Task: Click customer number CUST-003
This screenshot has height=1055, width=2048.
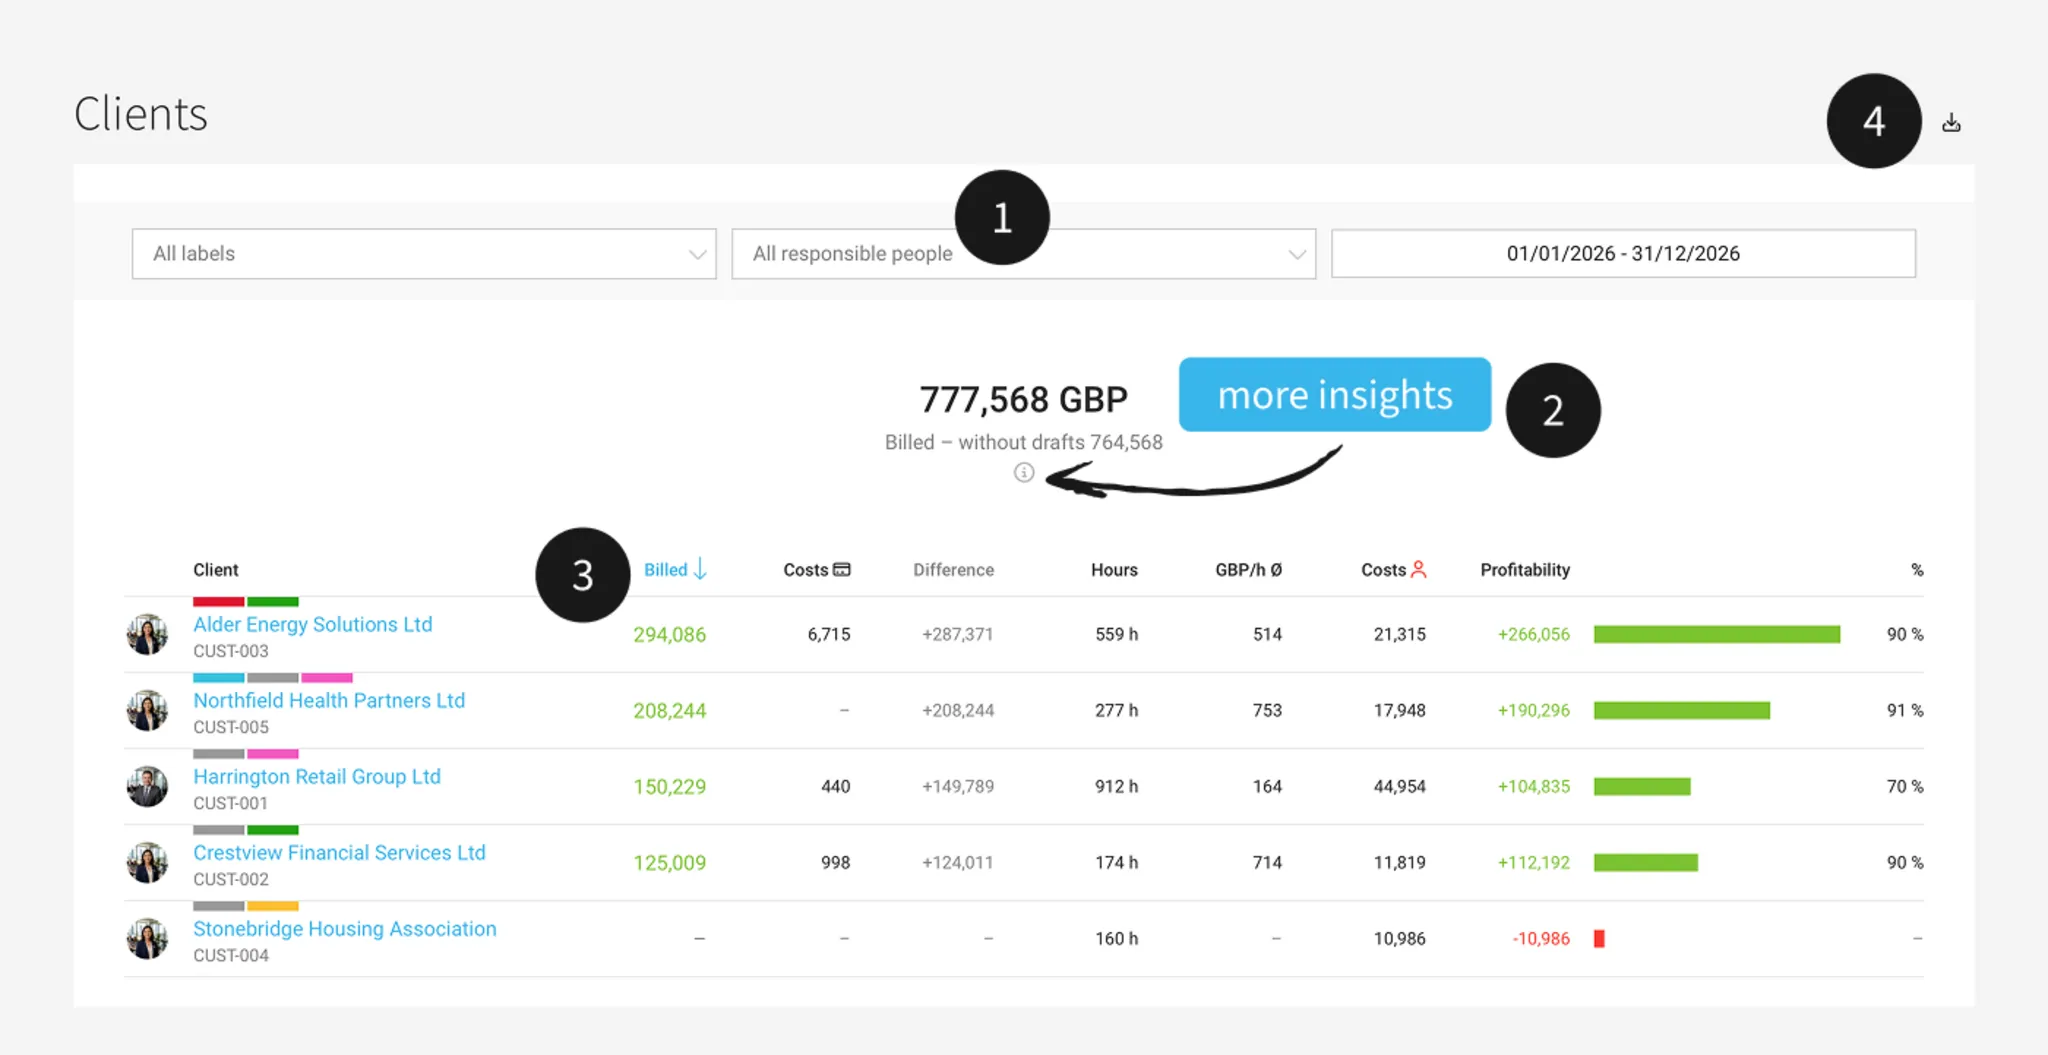Action: (x=231, y=651)
